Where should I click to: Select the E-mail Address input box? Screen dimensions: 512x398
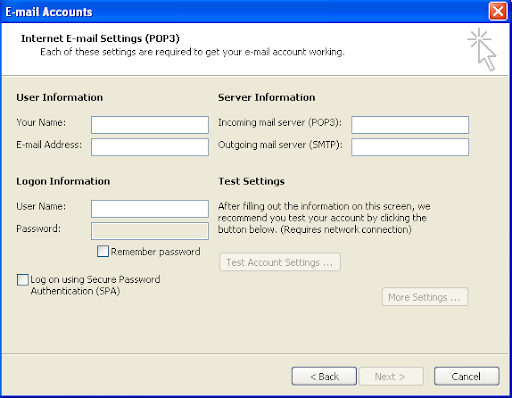(150, 147)
